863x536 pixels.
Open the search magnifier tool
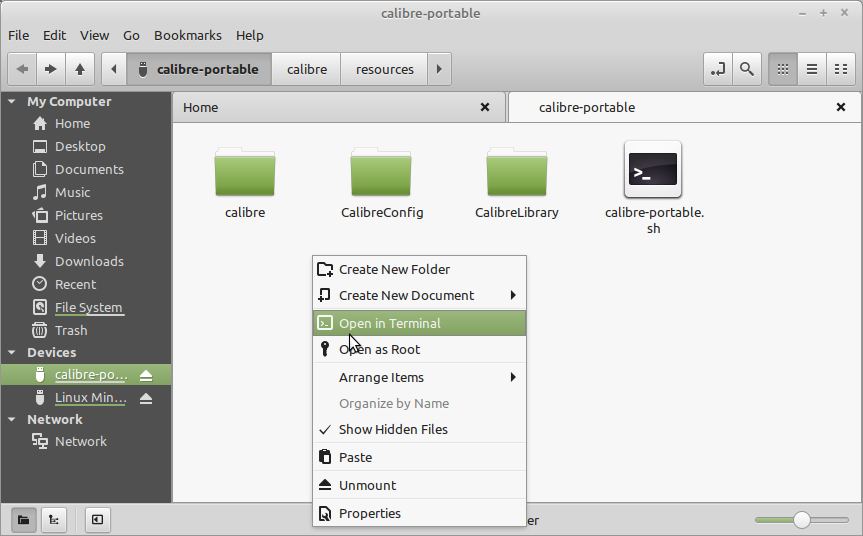pos(747,69)
